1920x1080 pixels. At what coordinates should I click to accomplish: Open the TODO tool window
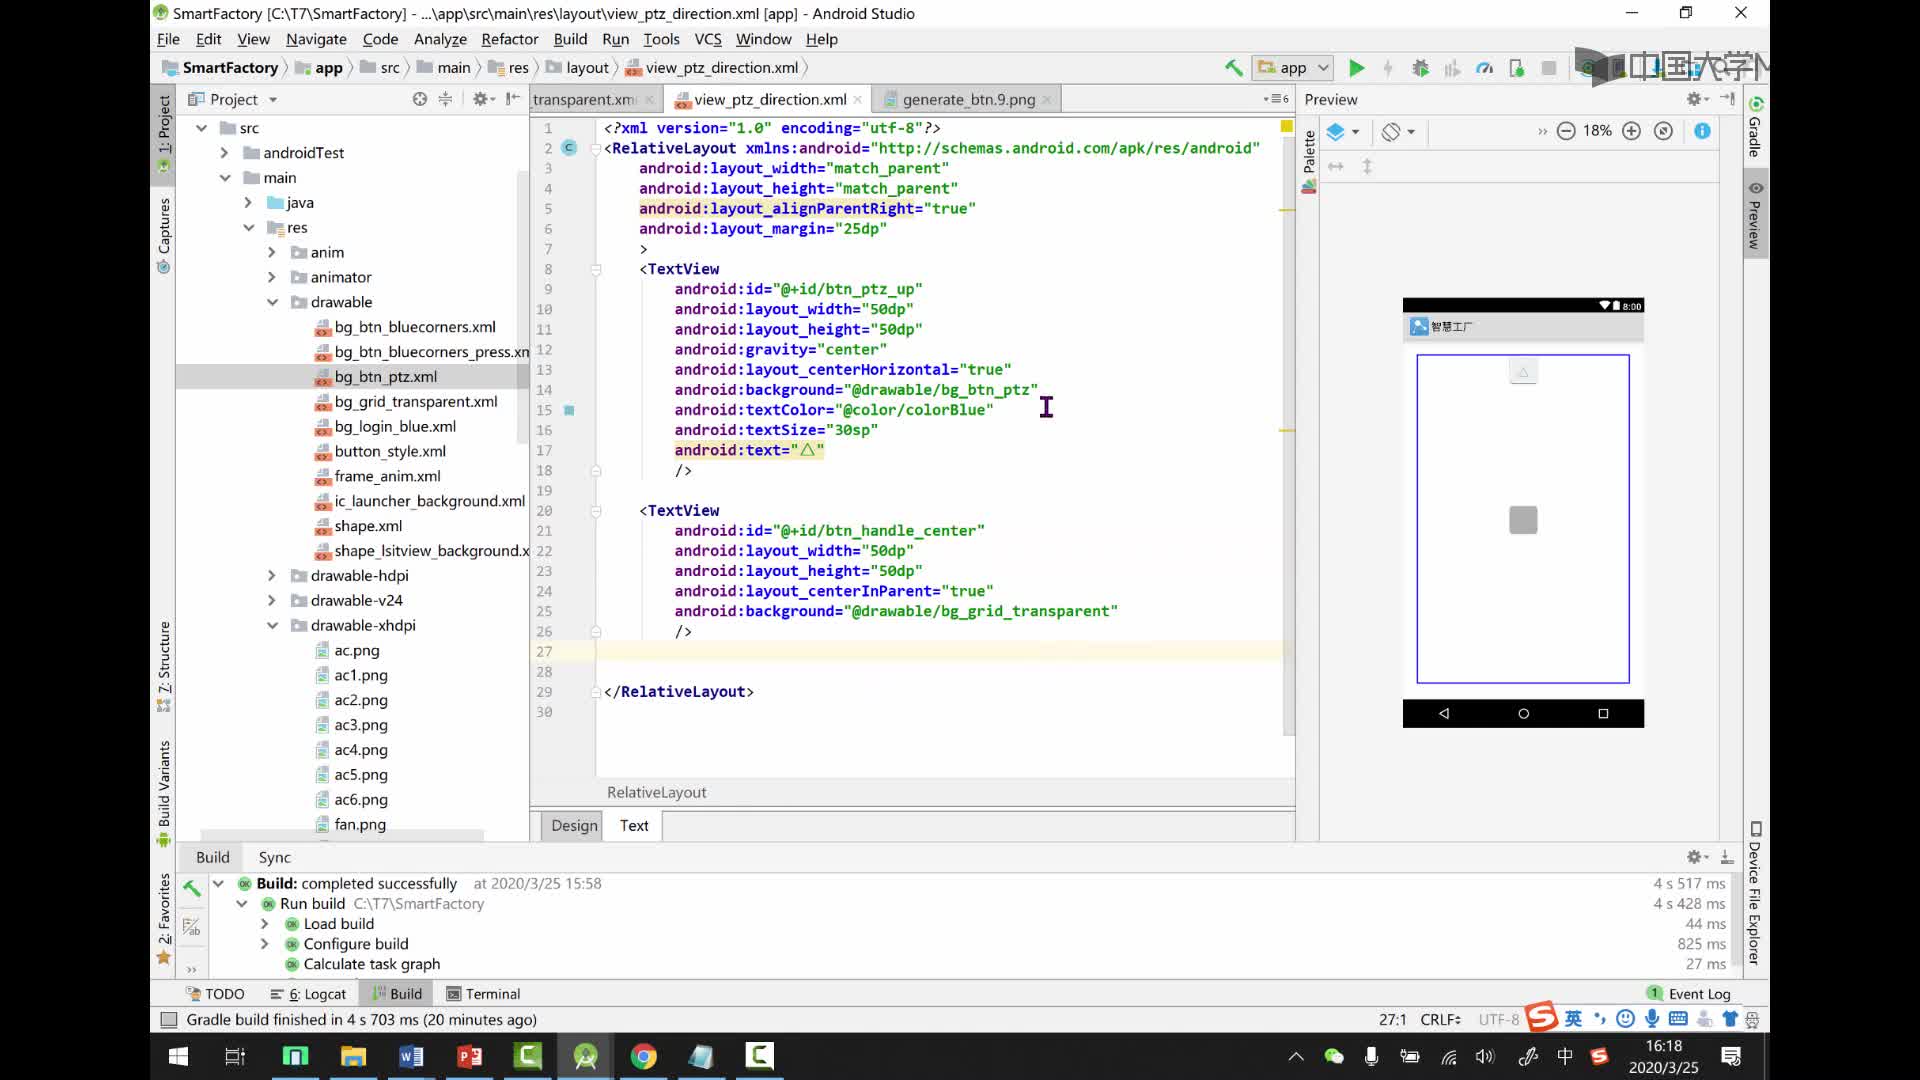coord(215,994)
